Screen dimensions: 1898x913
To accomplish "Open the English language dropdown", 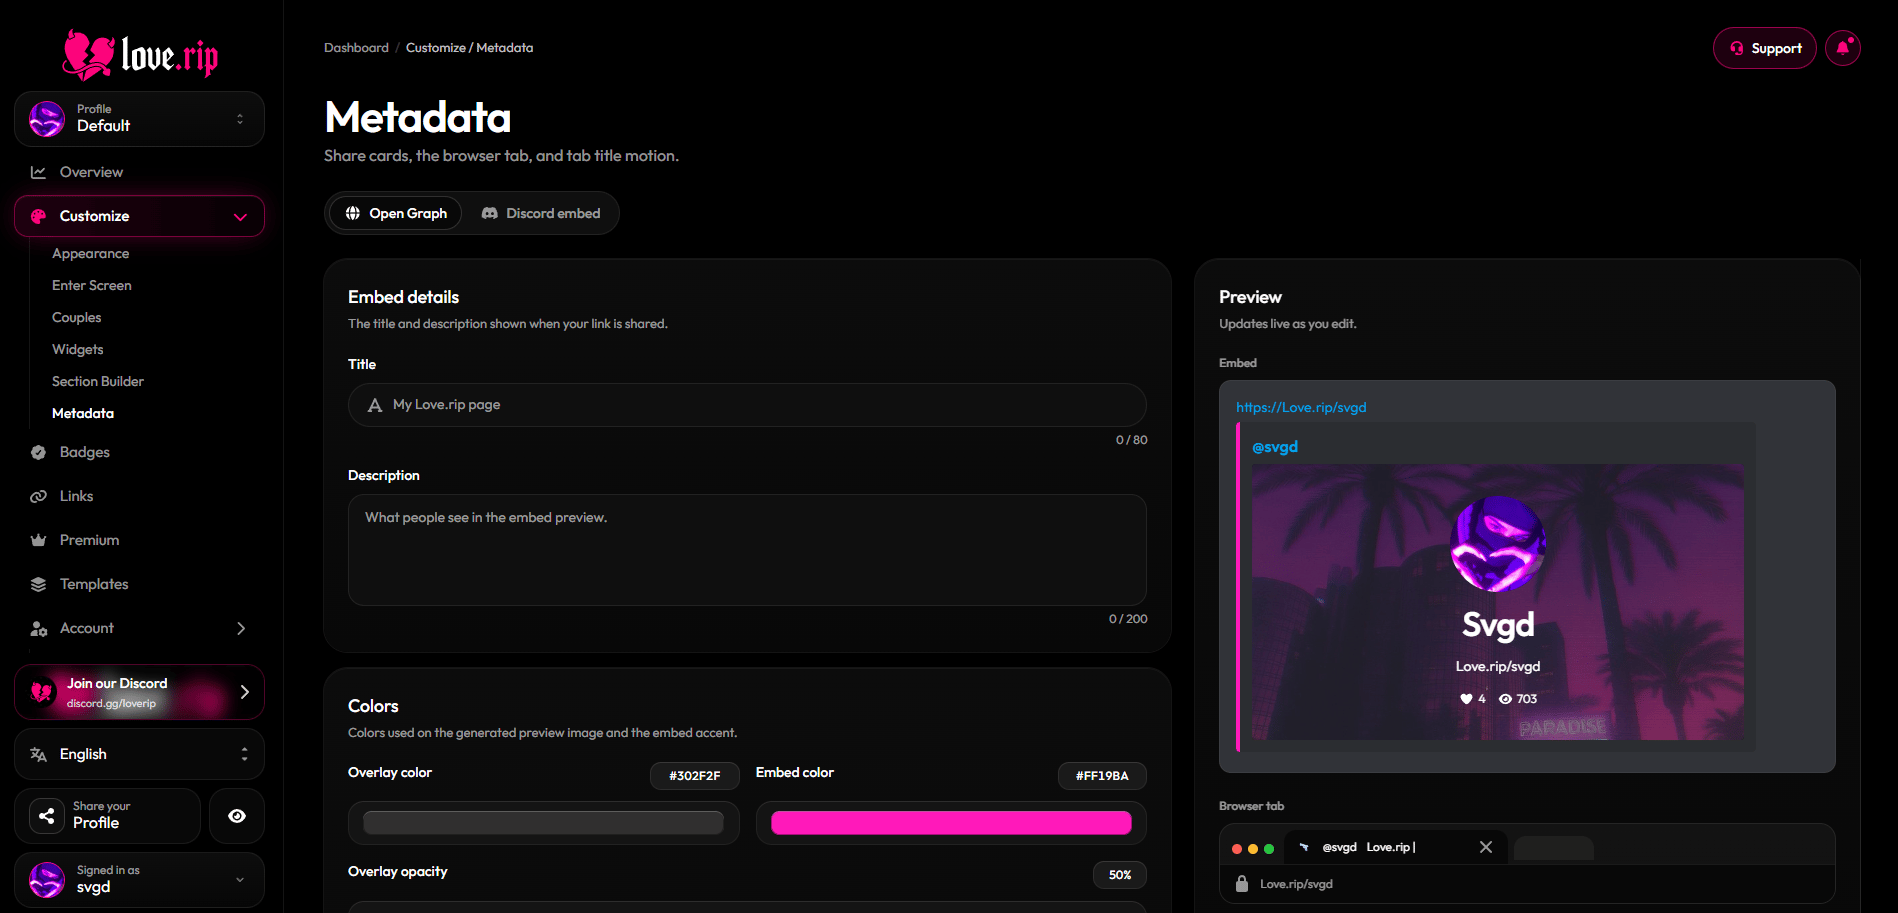I will click(x=139, y=754).
